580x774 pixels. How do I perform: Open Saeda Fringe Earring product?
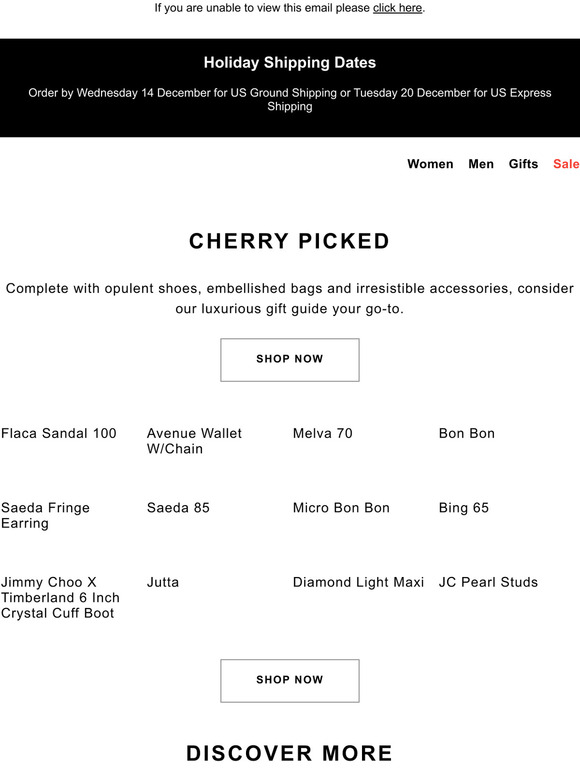pyautogui.click(x=45, y=515)
